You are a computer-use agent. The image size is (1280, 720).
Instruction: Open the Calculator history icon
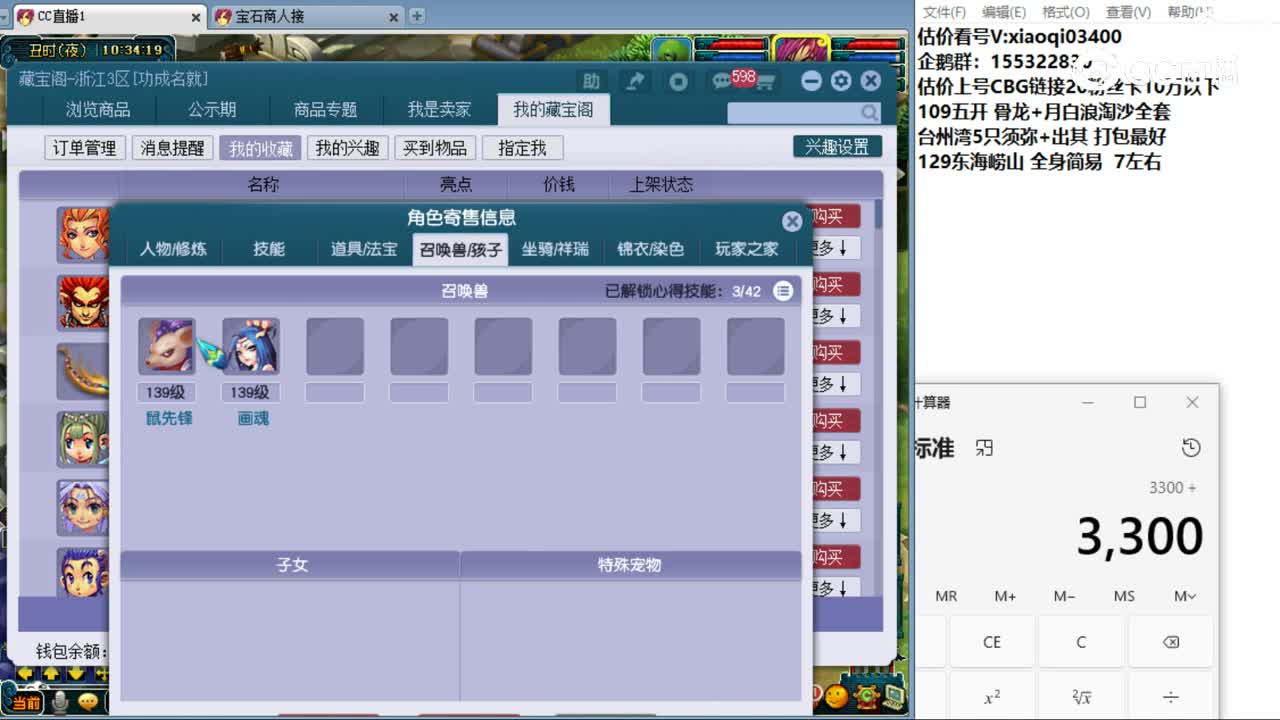coord(1191,448)
